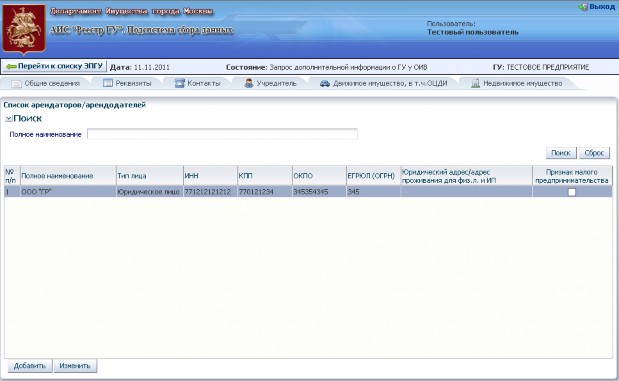The image size is (619, 381).
Task: Click the Реквизиты tab icon
Action: click(x=108, y=83)
